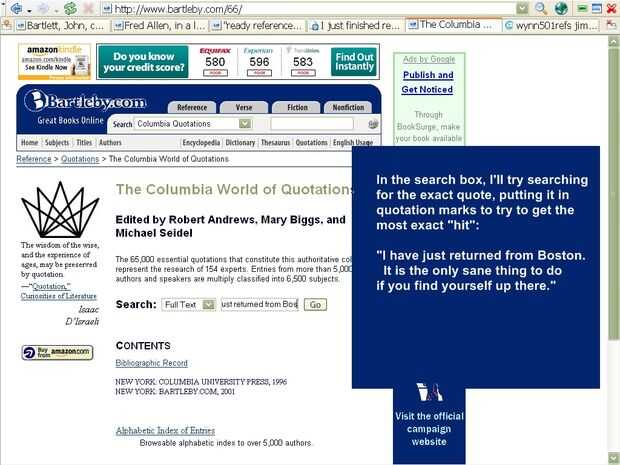Click the address bar URL field
Image resolution: width=620 pixels, height=465 pixels.
click(x=309, y=8)
